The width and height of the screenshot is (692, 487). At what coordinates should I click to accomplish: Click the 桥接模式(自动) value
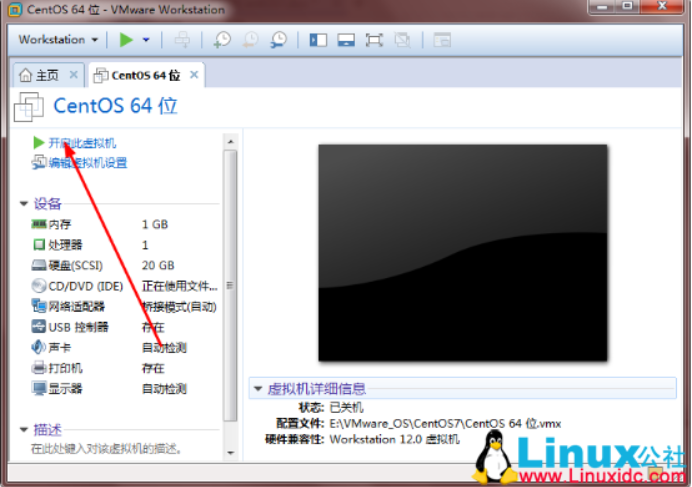point(179,306)
